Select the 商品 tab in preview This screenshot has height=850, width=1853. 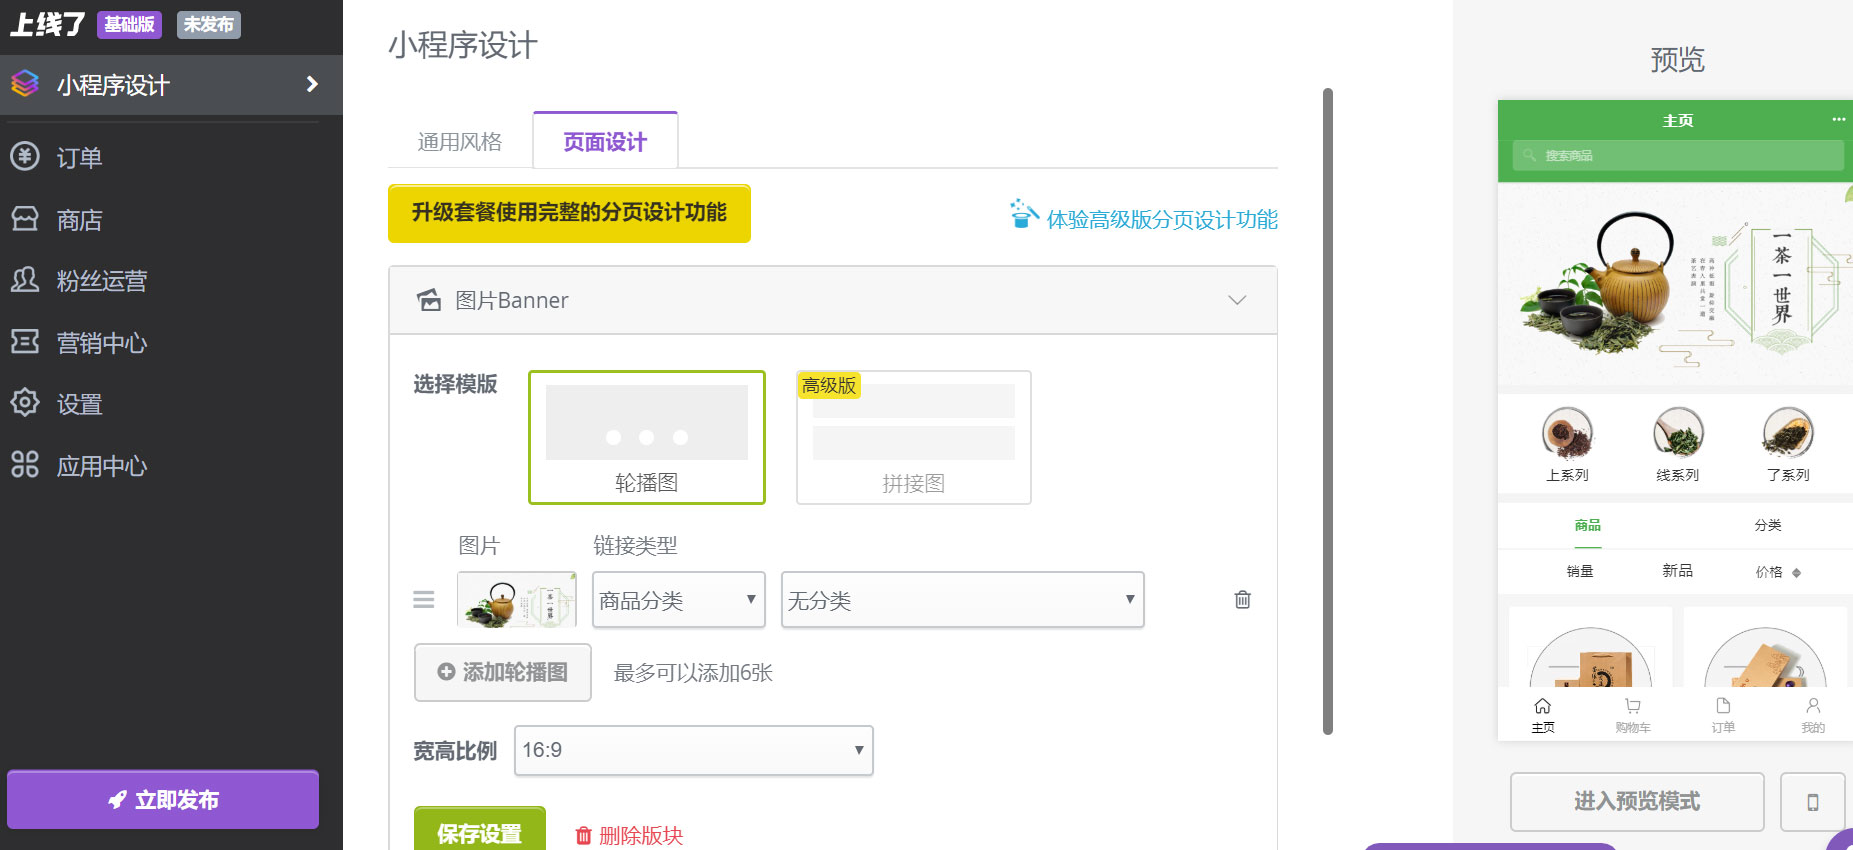click(x=1588, y=525)
